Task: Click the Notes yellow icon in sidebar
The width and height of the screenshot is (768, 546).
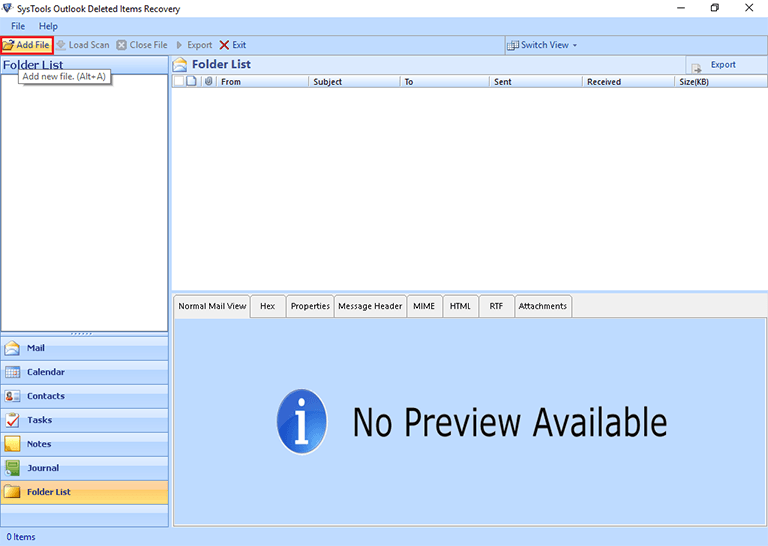Action: [12, 444]
